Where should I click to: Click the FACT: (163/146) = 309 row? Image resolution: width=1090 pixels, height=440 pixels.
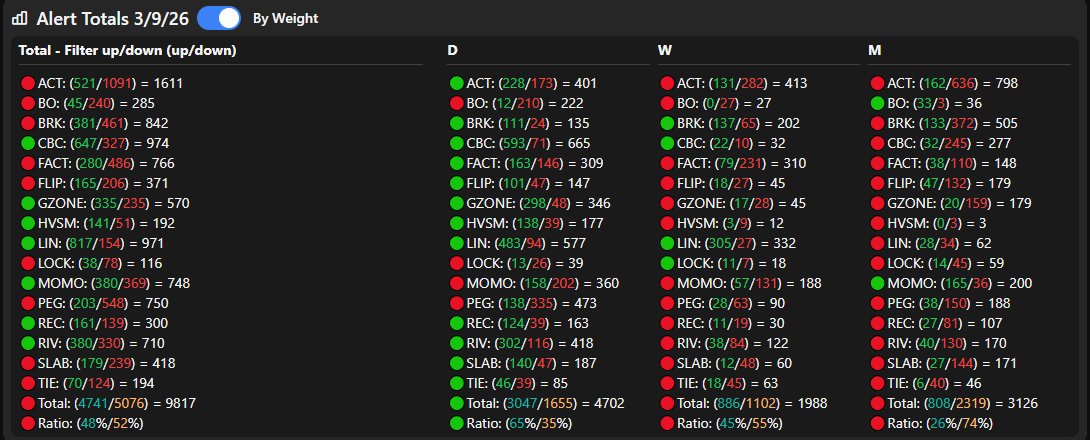[x=527, y=163]
